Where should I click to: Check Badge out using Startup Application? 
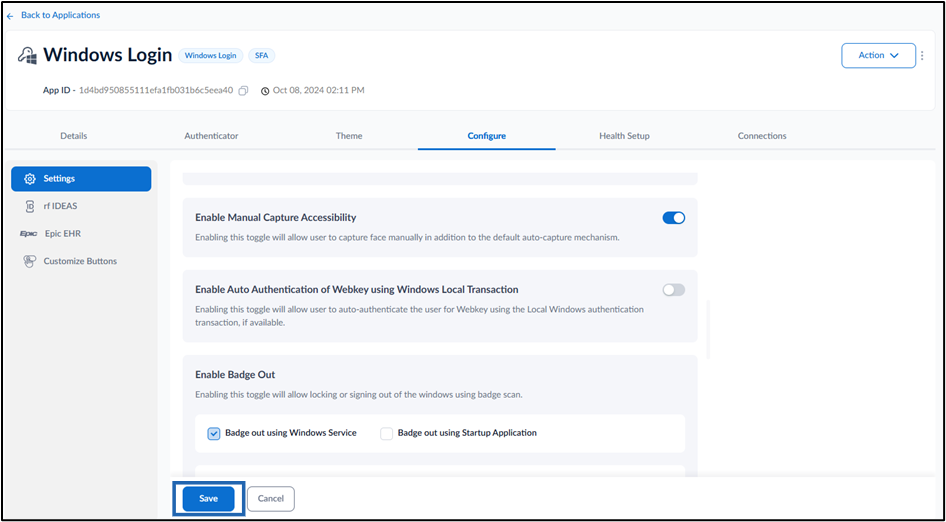coord(387,433)
